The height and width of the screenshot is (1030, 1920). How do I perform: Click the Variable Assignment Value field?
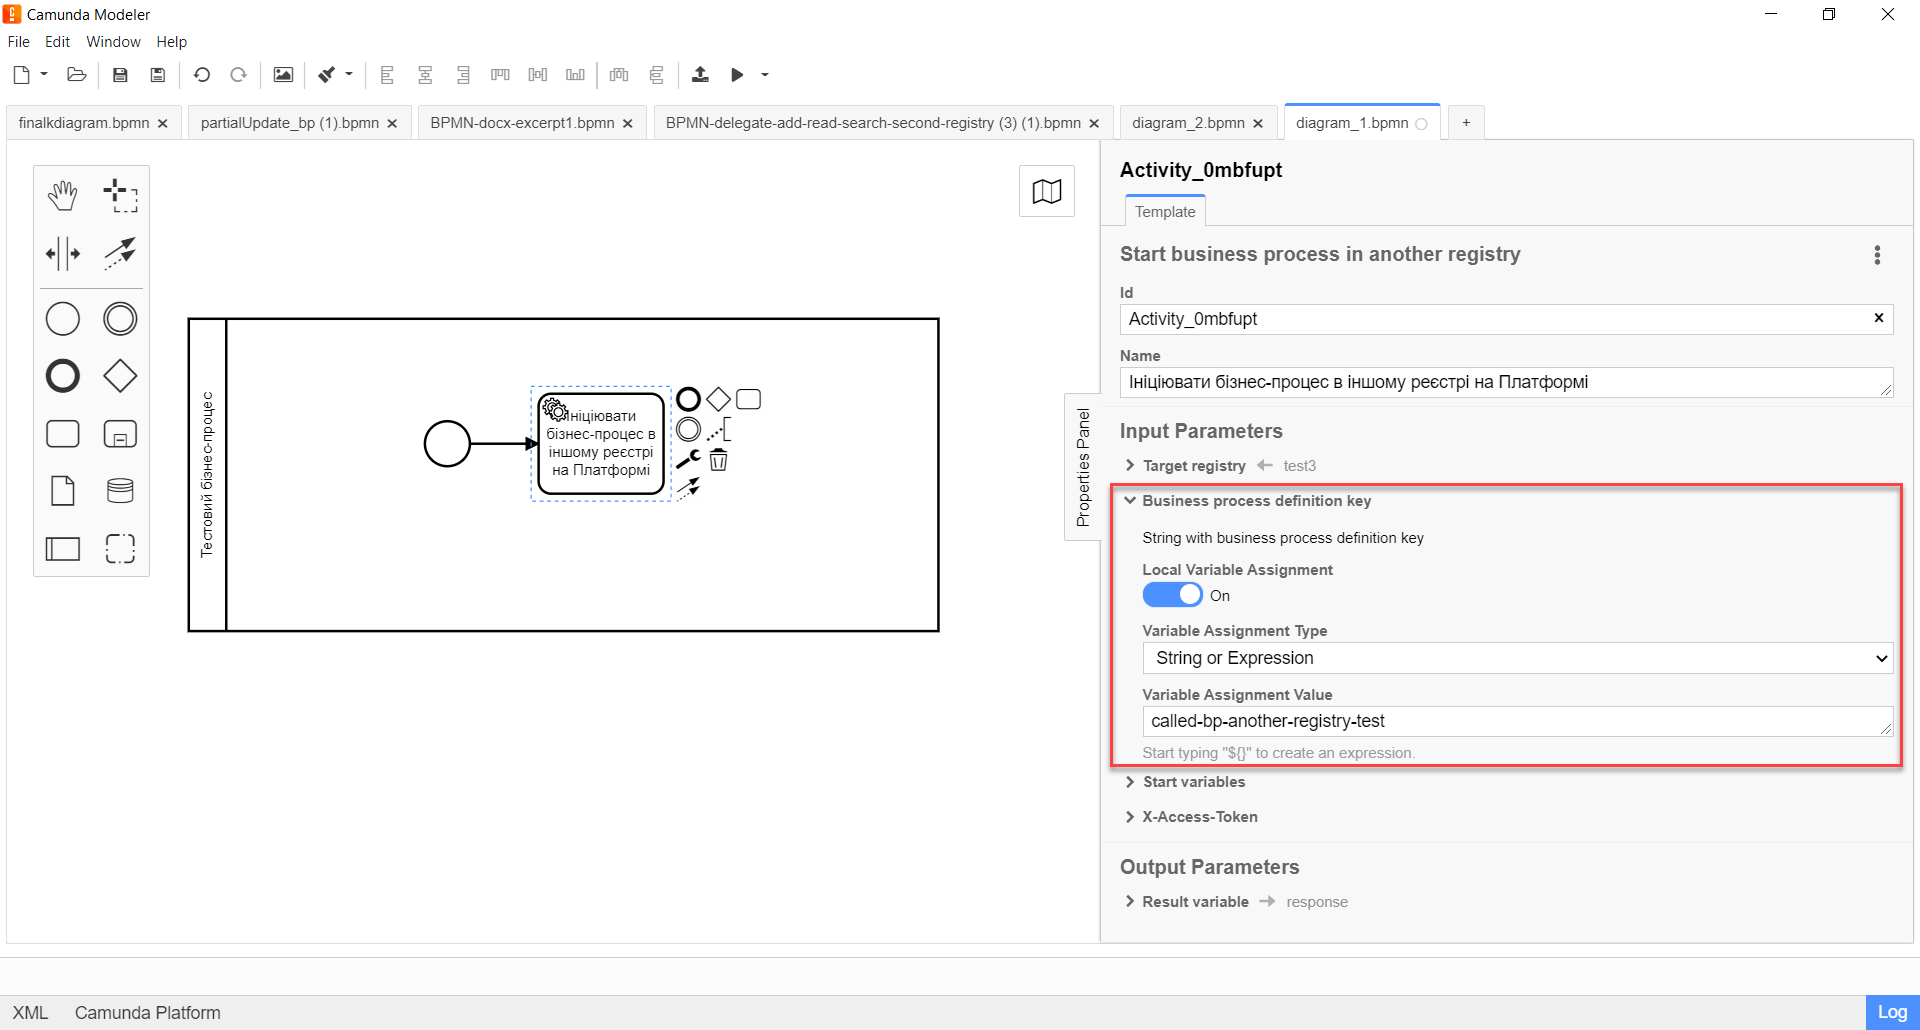1517,721
